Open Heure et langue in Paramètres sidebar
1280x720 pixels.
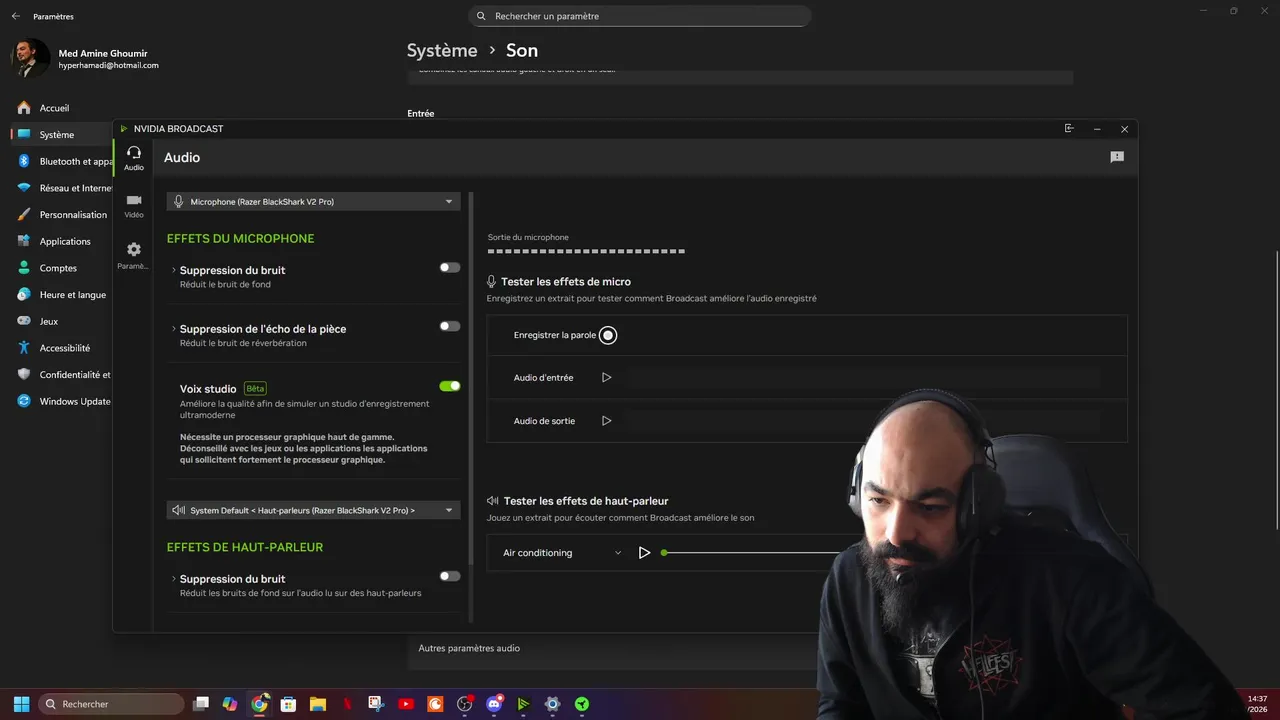click(x=61, y=295)
